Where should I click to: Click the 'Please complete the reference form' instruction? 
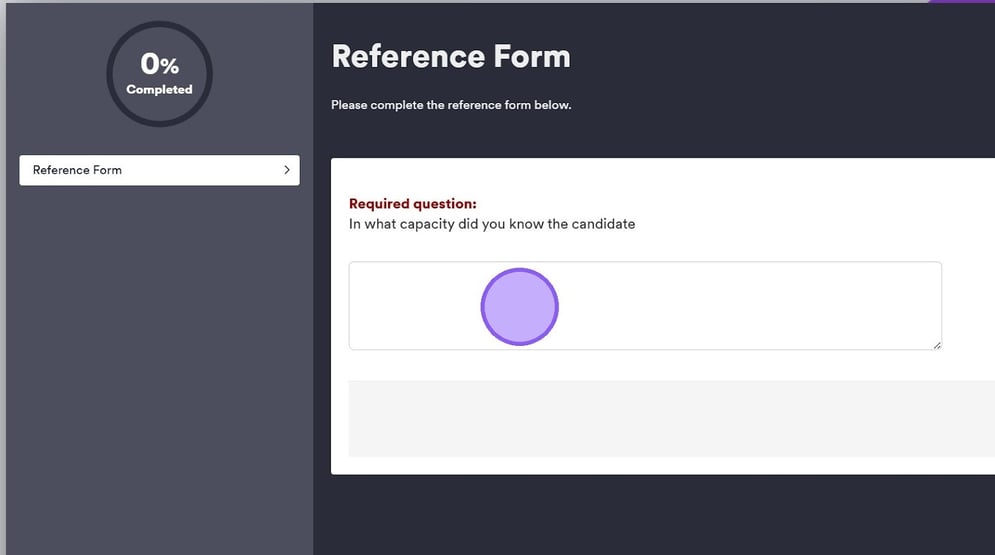(x=451, y=105)
